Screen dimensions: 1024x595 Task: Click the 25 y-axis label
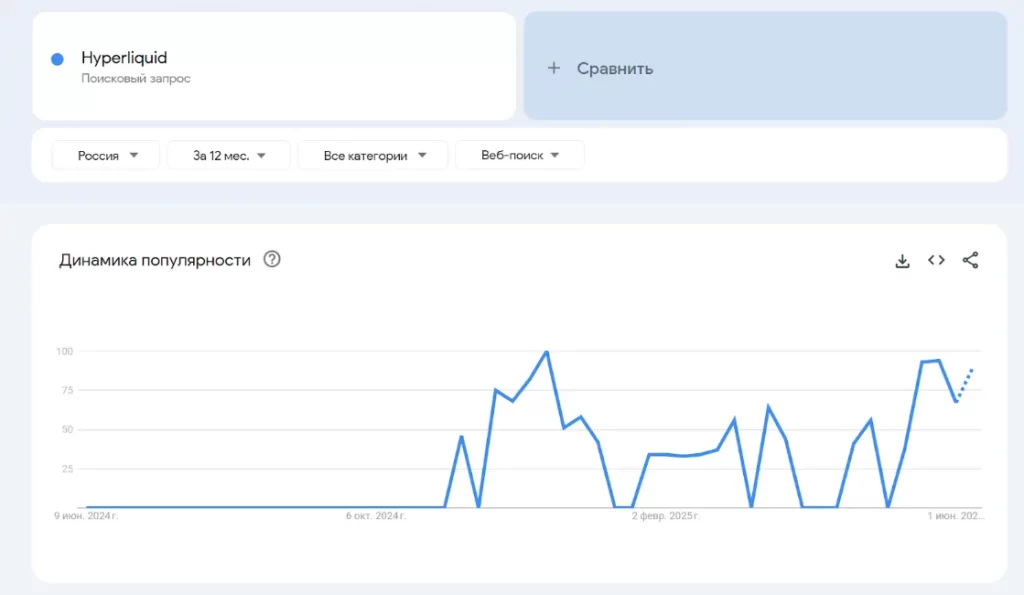[x=67, y=469]
